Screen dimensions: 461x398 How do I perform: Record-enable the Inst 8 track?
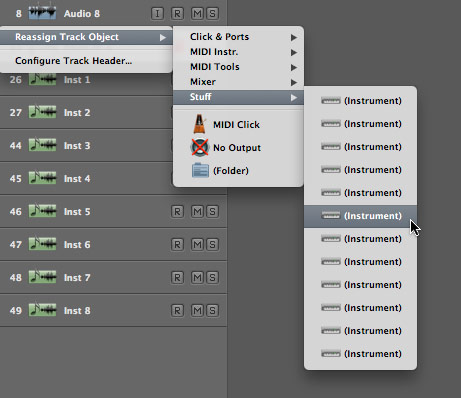click(177, 311)
